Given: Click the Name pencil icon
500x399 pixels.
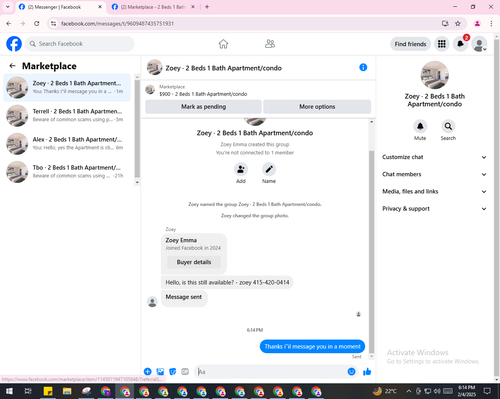Looking at the screenshot, I should (x=269, y=169).
